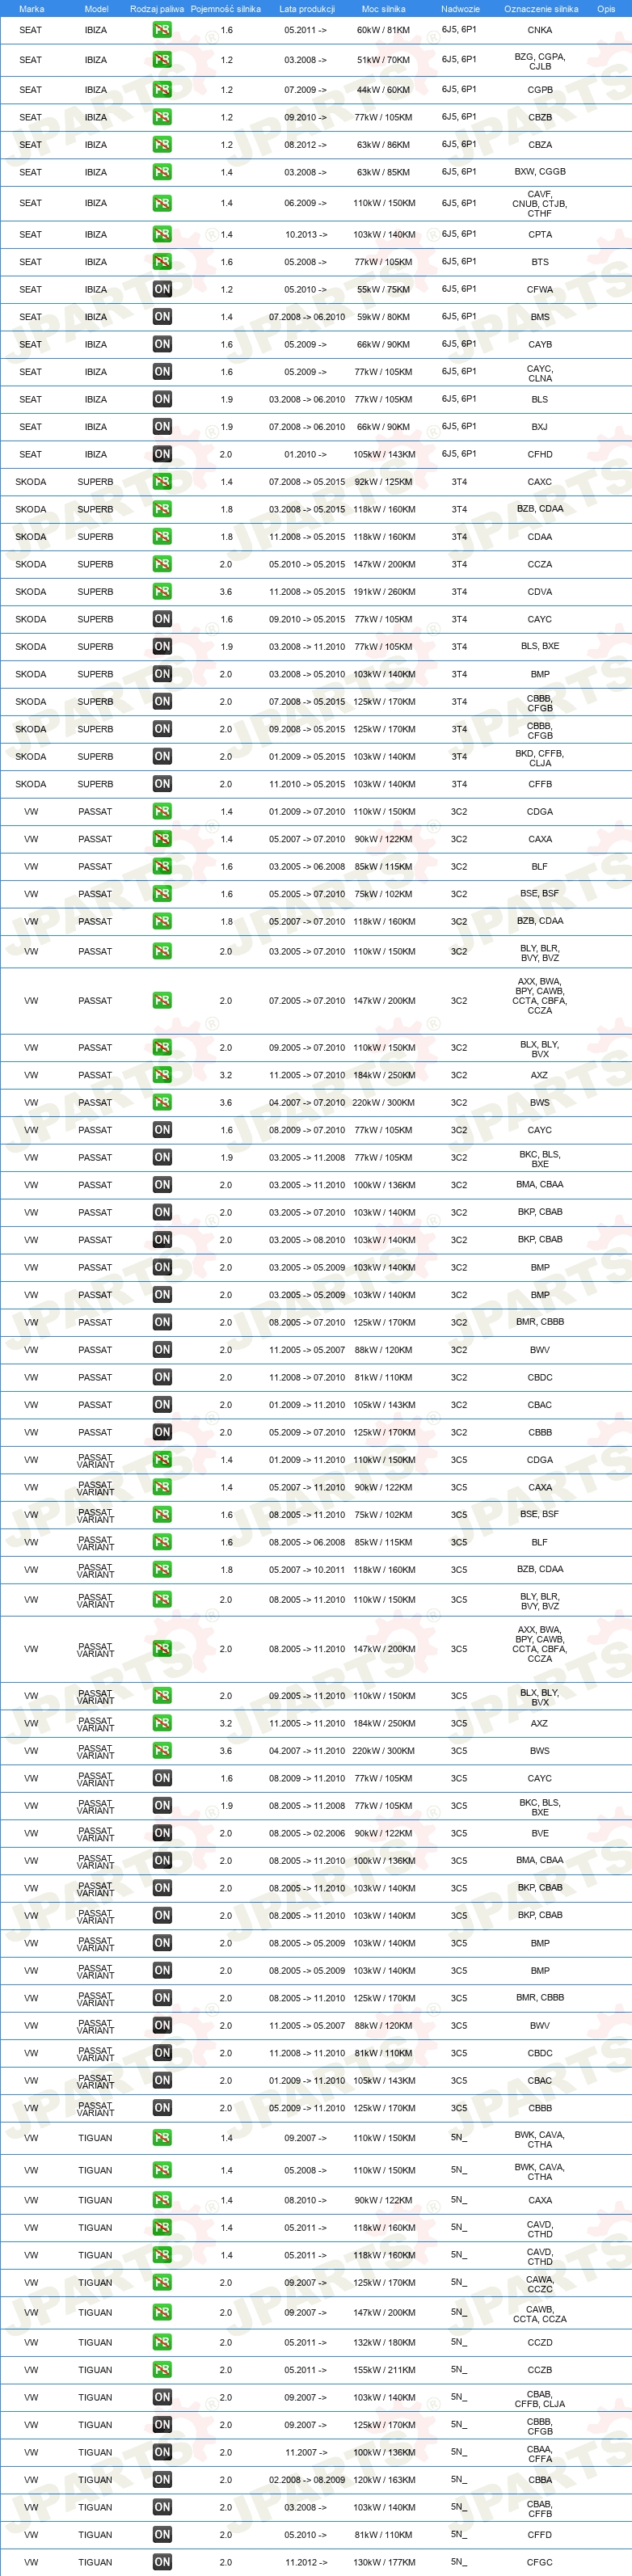Click petrol icon in Tiguan CAWA, CCZC row
Image resolution: width=632 pixels, height=2576 pixels.
[x=162, y=2282]
